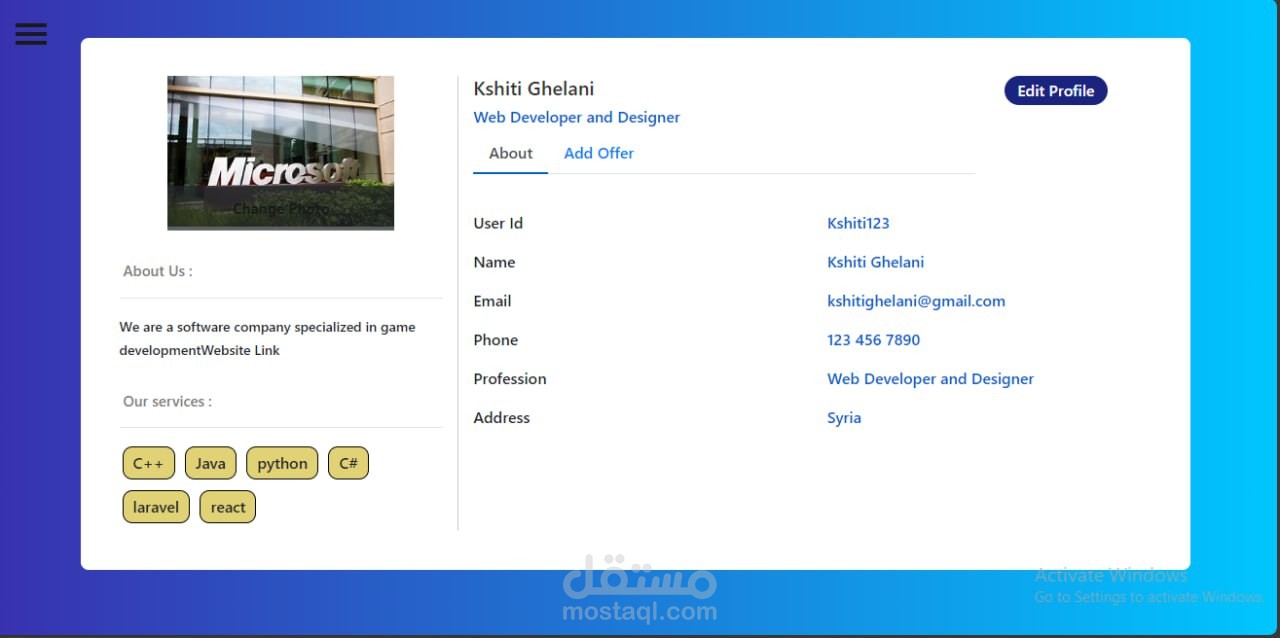Select the laravel service tag

coord(156,507)
